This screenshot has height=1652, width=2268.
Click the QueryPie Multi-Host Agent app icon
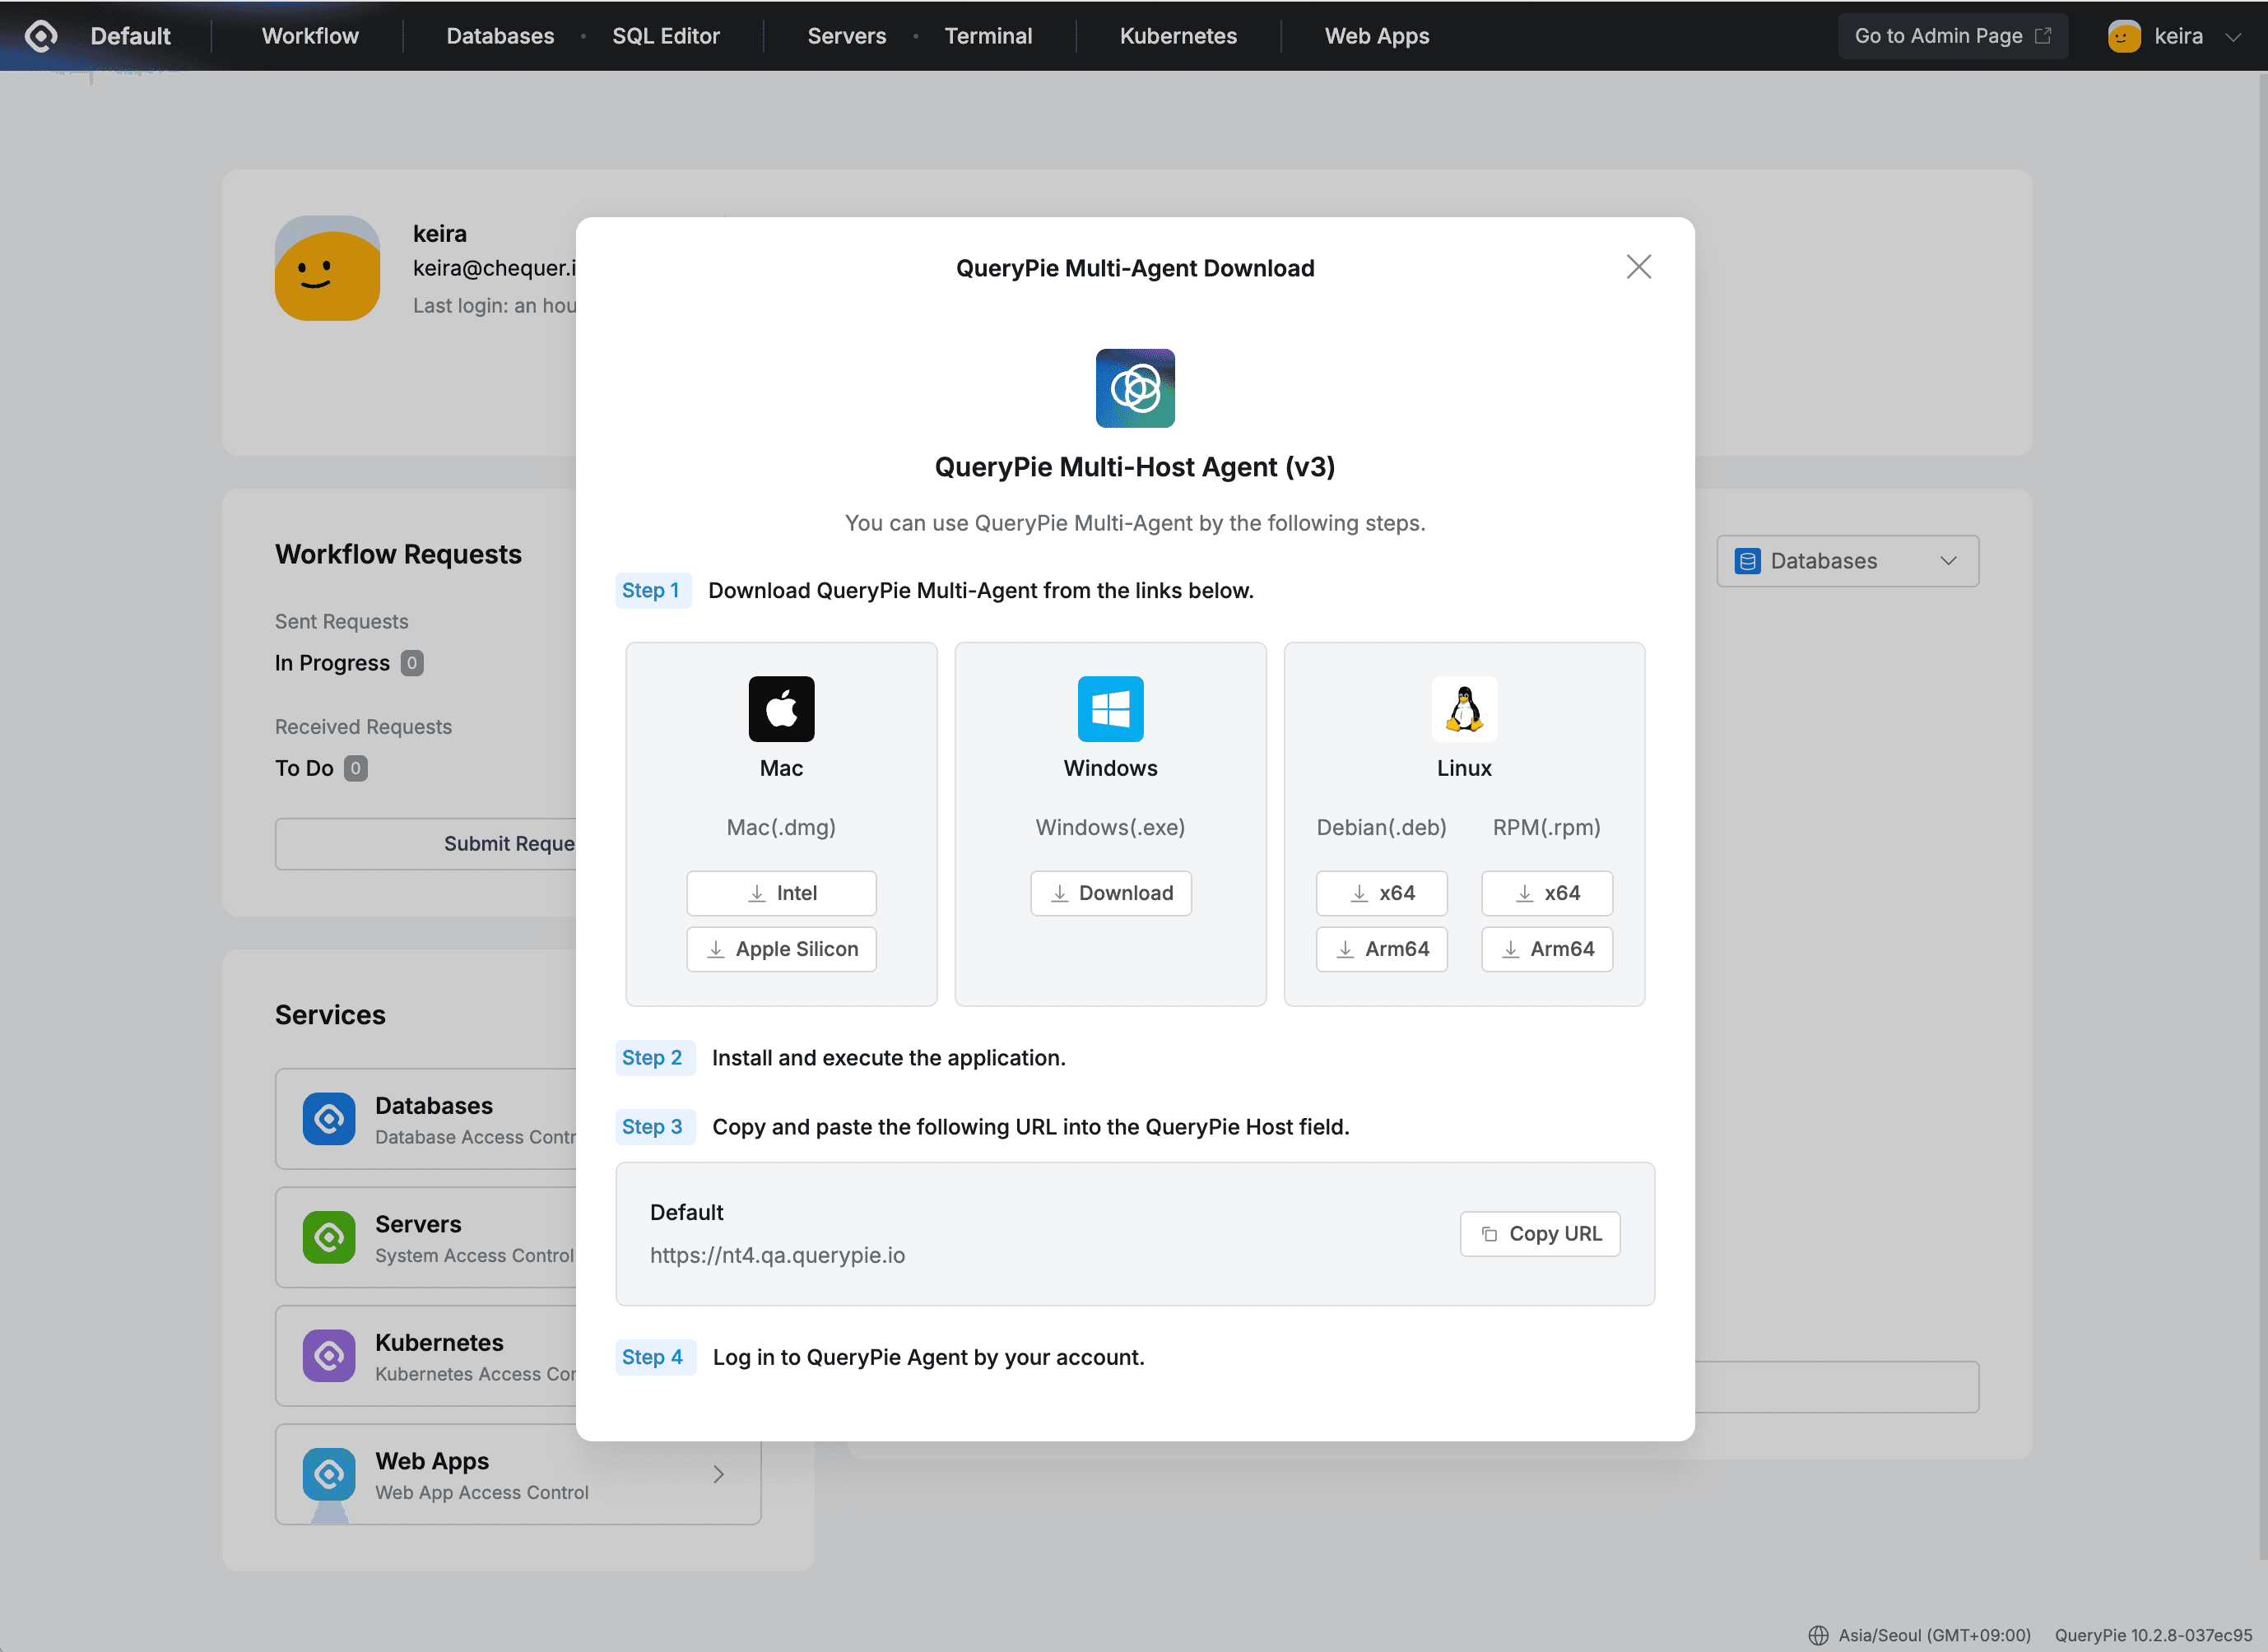(1135, 388)
